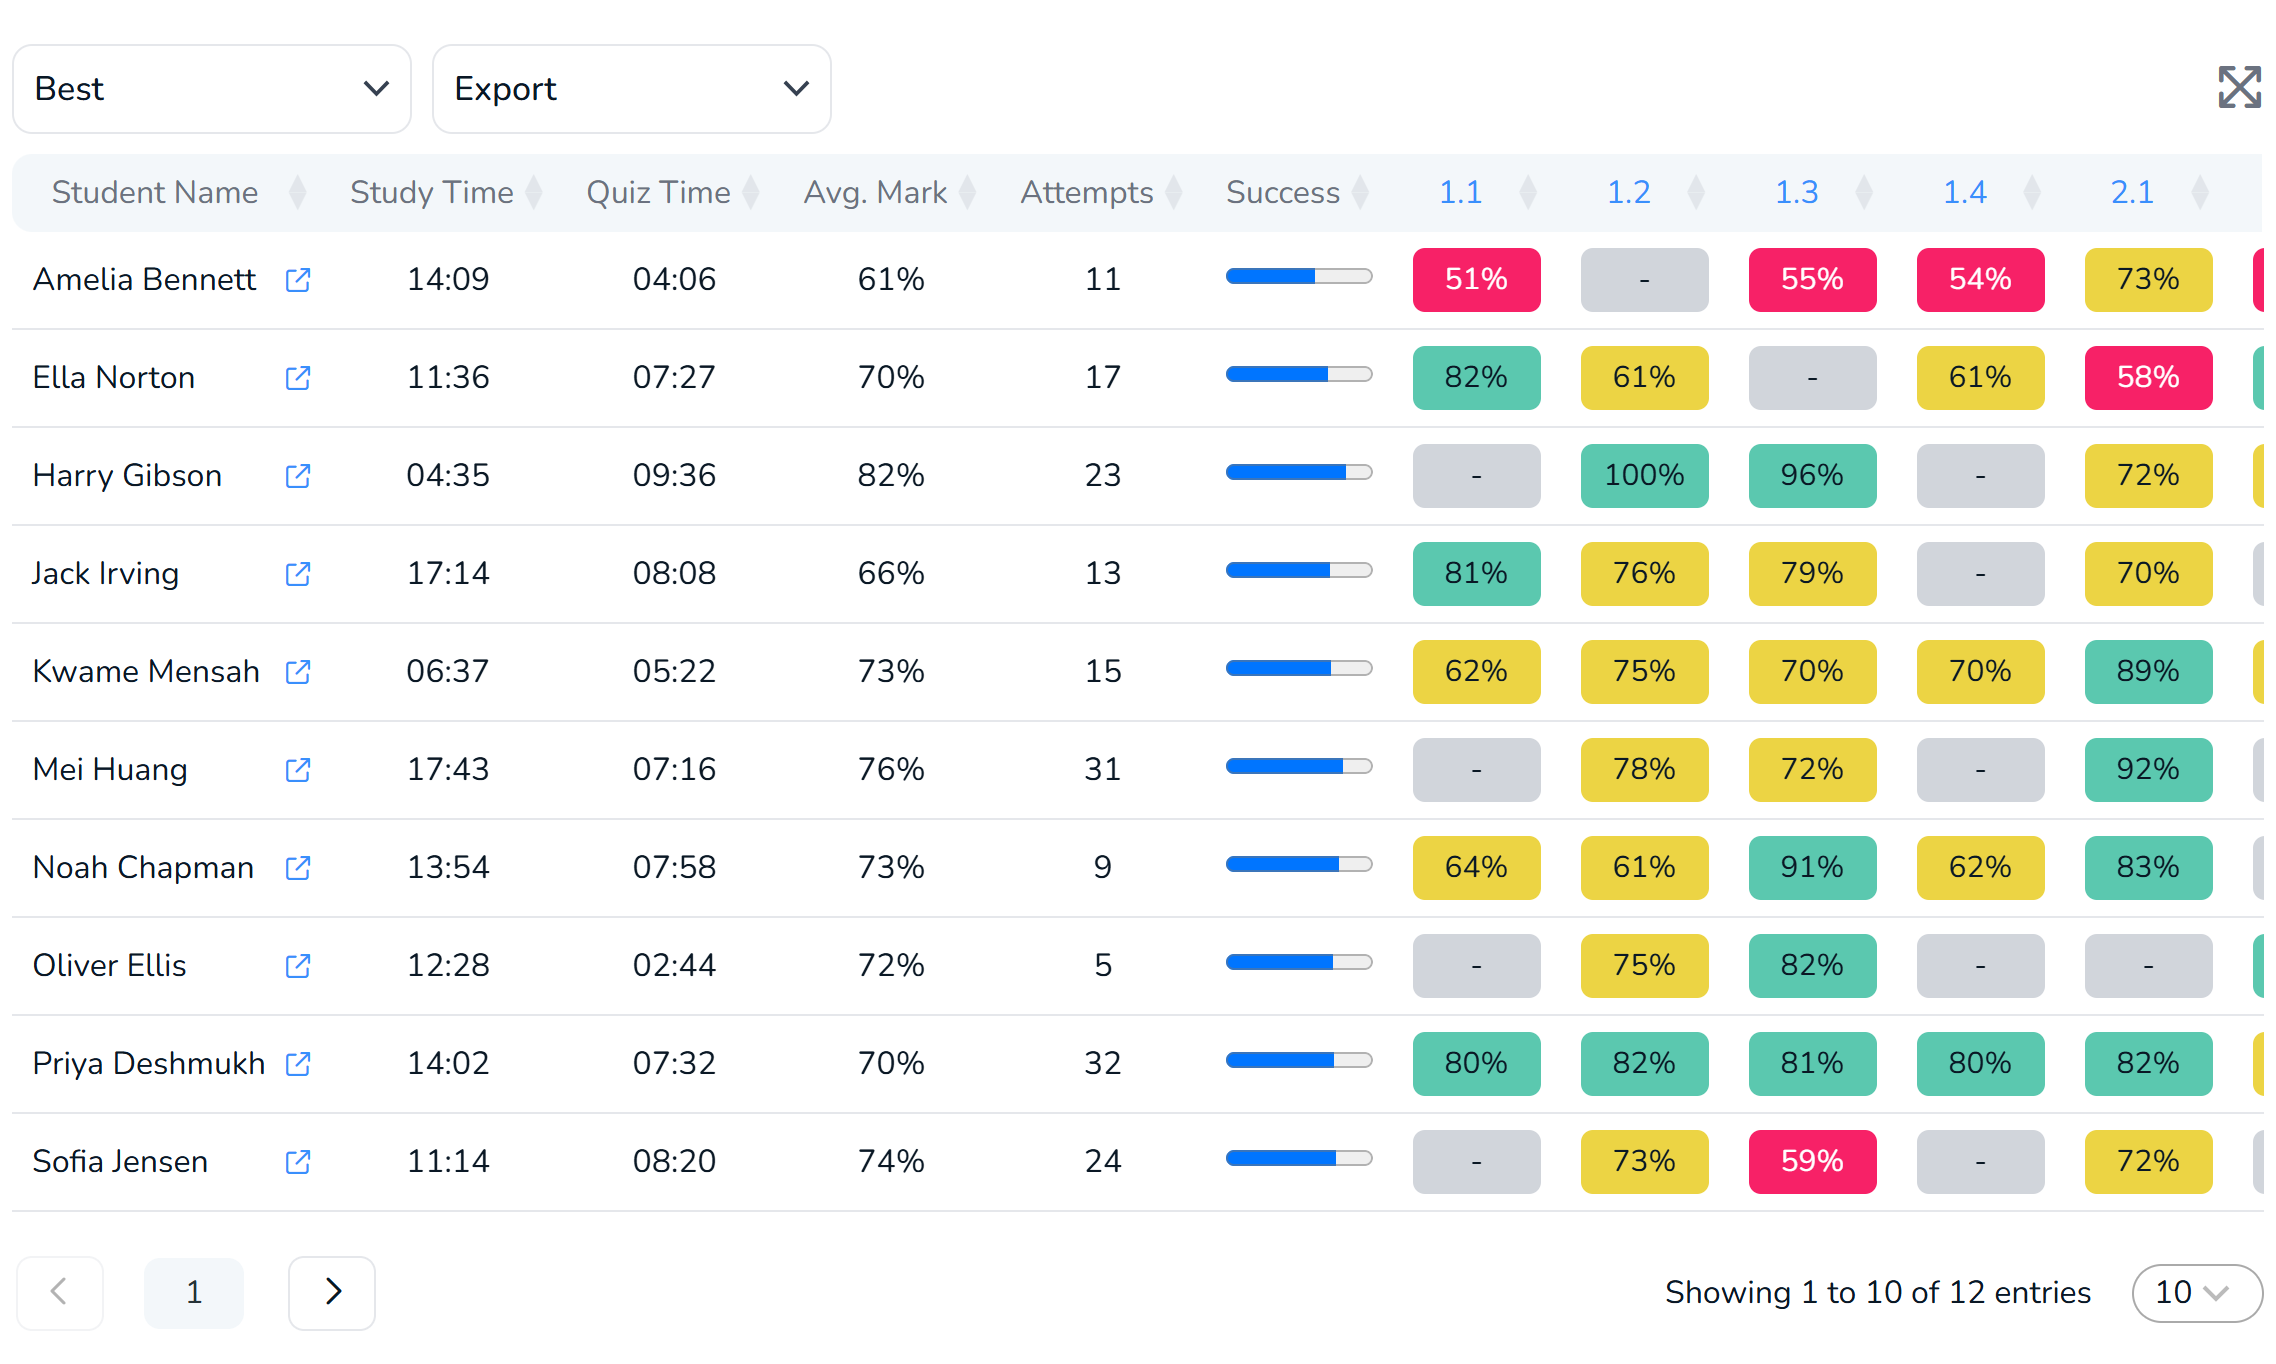
Task: Open Amelia Bennett's external profile link icon
Action: [x=298, y=280]
